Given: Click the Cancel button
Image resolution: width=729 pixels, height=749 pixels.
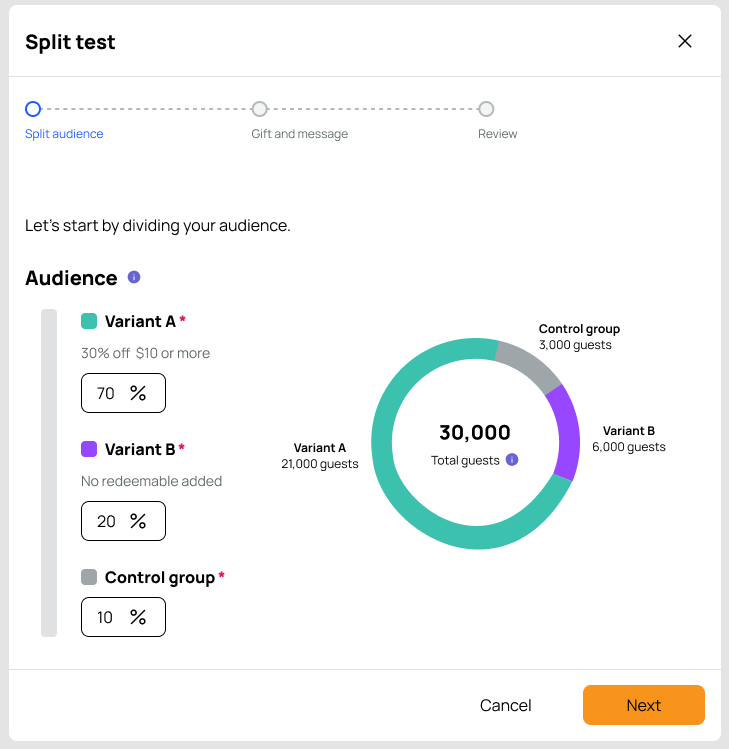Looking at the screenshot, I should point(505,705).
